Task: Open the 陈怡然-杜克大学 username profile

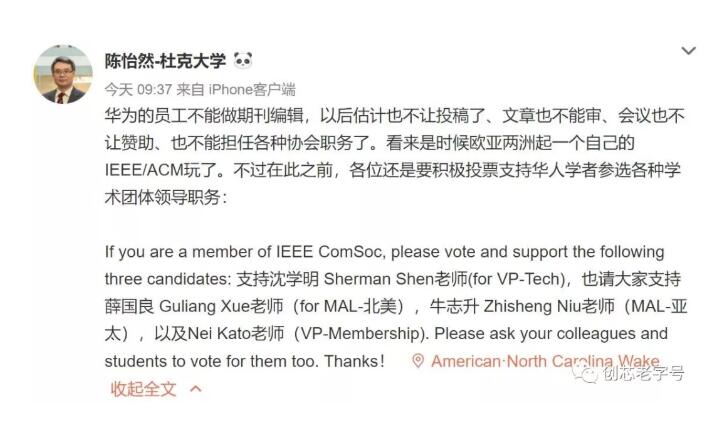Action: (x=165, y=61)
